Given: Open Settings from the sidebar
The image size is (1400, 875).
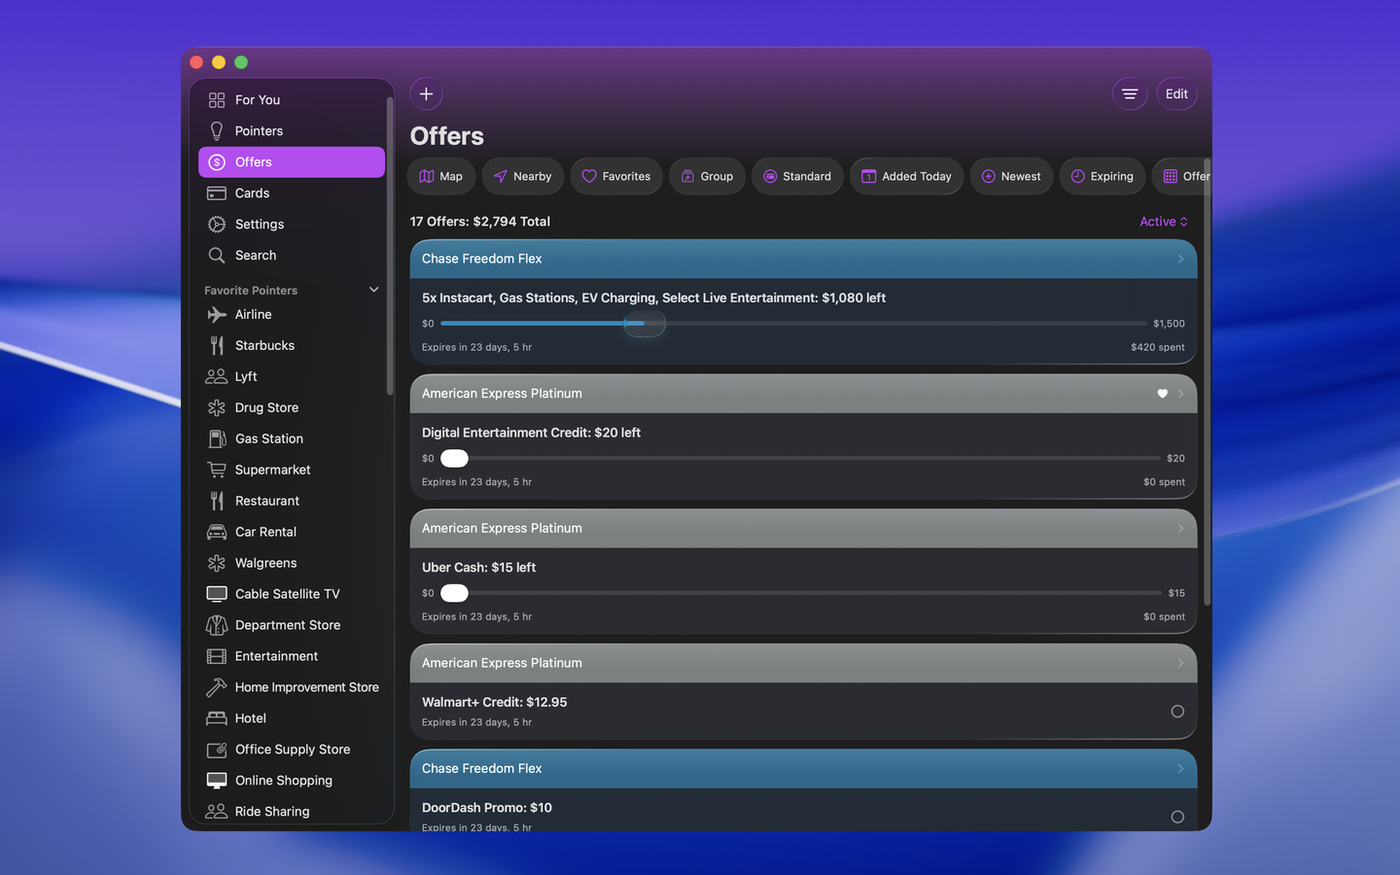Looking at the screenshot, I should click(x=259, y=224).
